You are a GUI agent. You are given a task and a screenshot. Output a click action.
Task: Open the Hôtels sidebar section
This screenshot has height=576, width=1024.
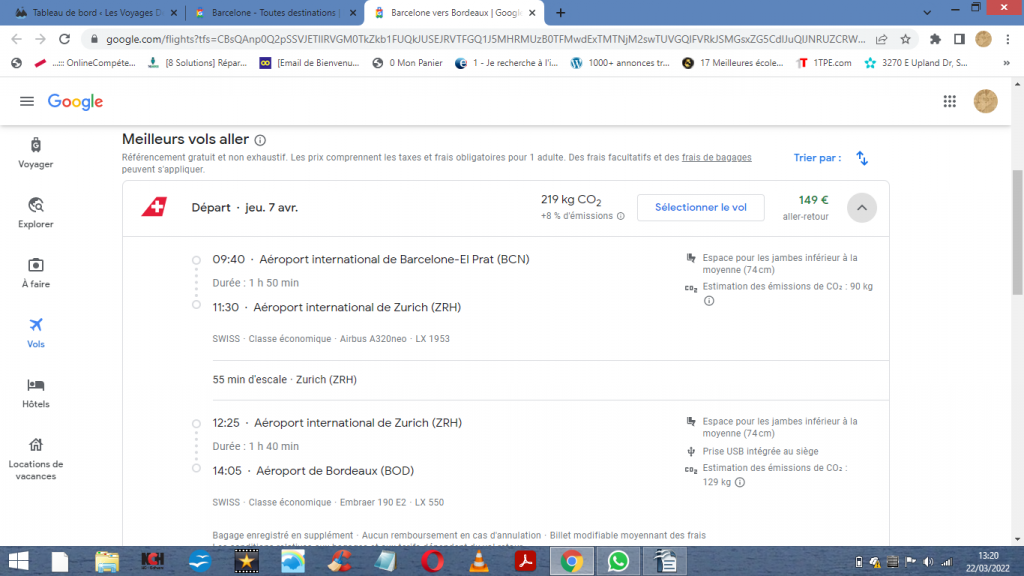coord(35,393)
